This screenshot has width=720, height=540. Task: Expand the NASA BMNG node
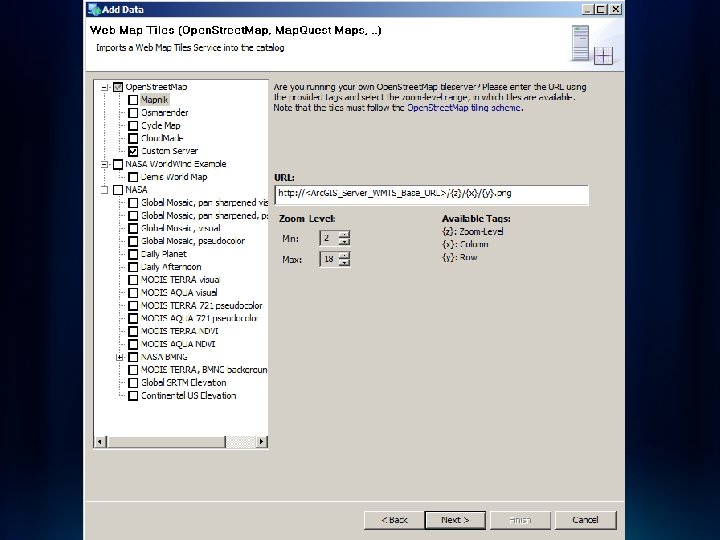pos(120,357)
